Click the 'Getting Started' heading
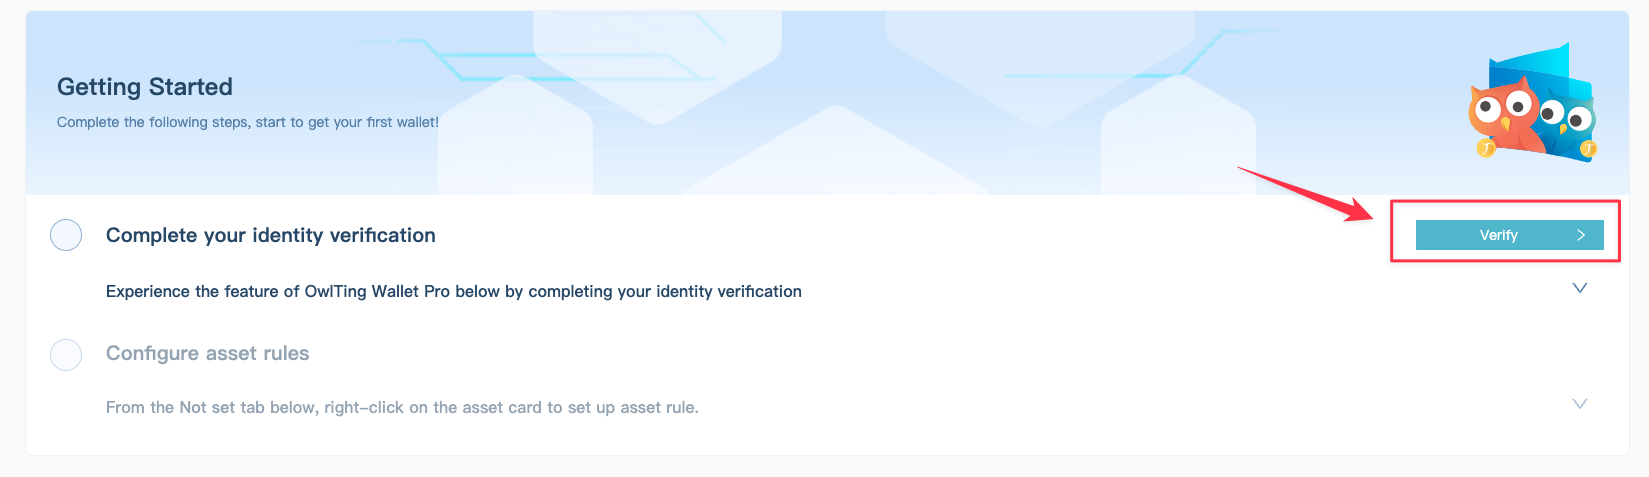 click(x=145, y=87)
